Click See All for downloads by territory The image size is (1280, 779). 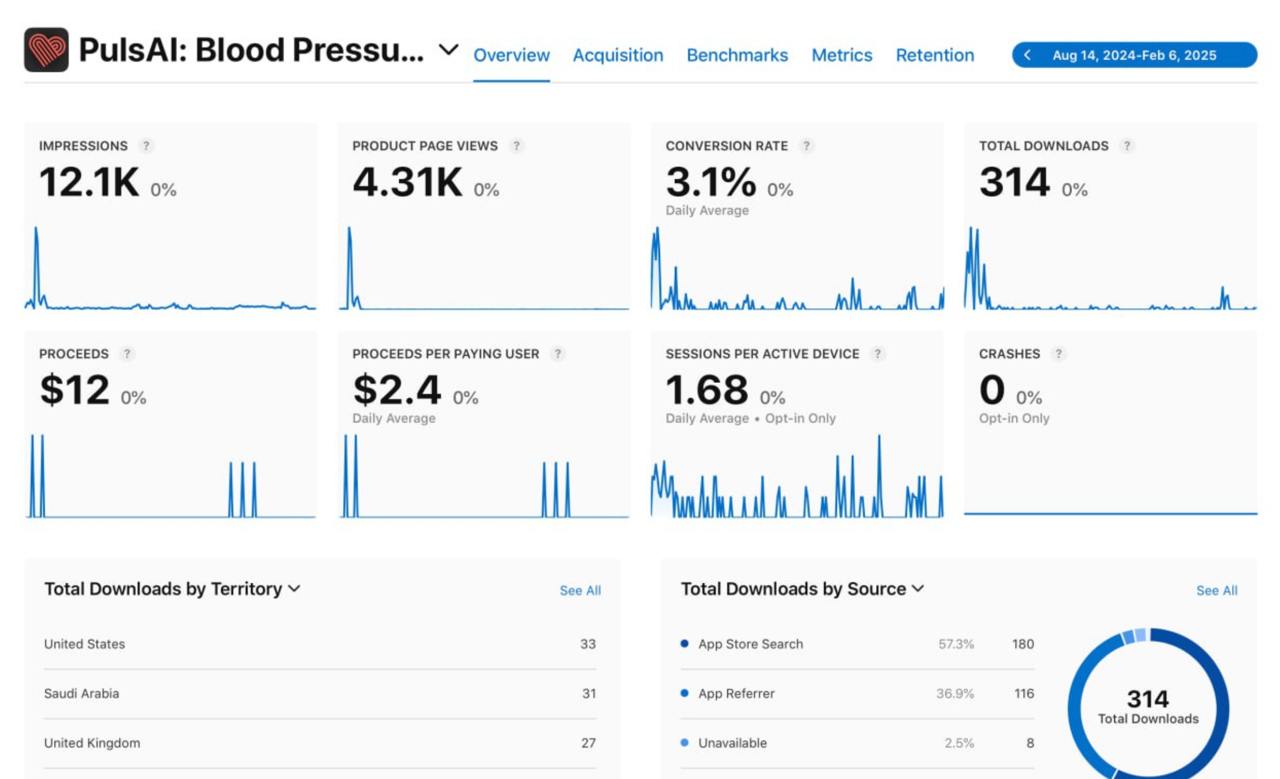tap(580, 591)
